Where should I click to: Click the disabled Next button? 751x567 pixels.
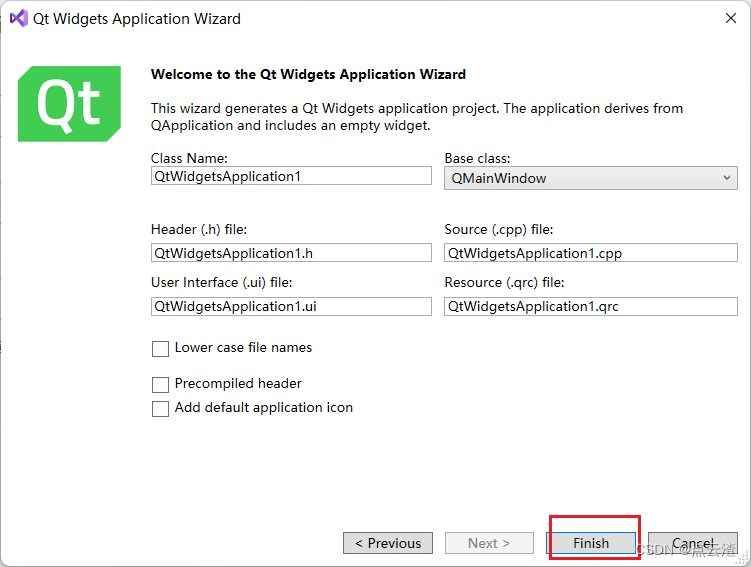(x=489, y=543)
